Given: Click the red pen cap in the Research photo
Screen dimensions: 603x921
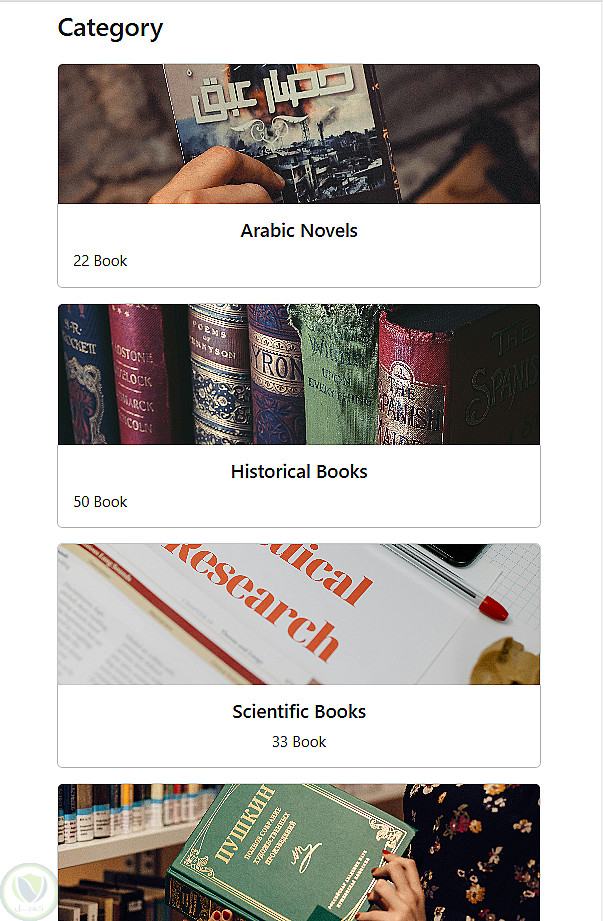Looking at the screenshot, I should (493, 608).
